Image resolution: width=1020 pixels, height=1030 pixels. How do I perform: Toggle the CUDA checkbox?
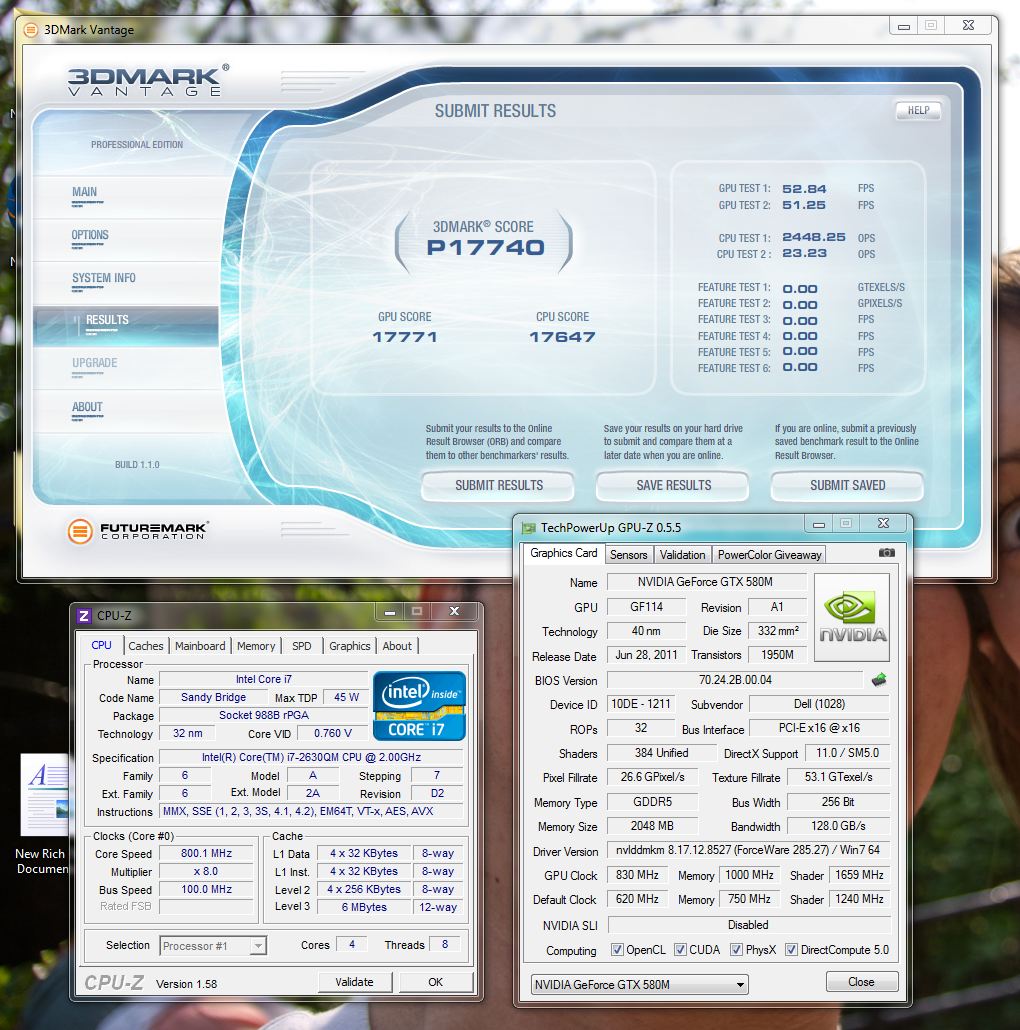coord(680,950)
